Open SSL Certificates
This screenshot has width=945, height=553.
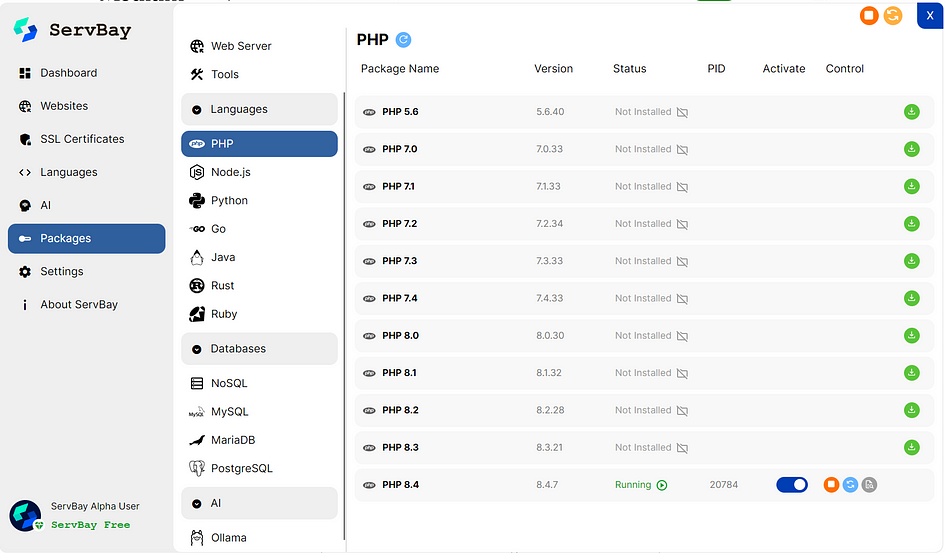(86, 139)
